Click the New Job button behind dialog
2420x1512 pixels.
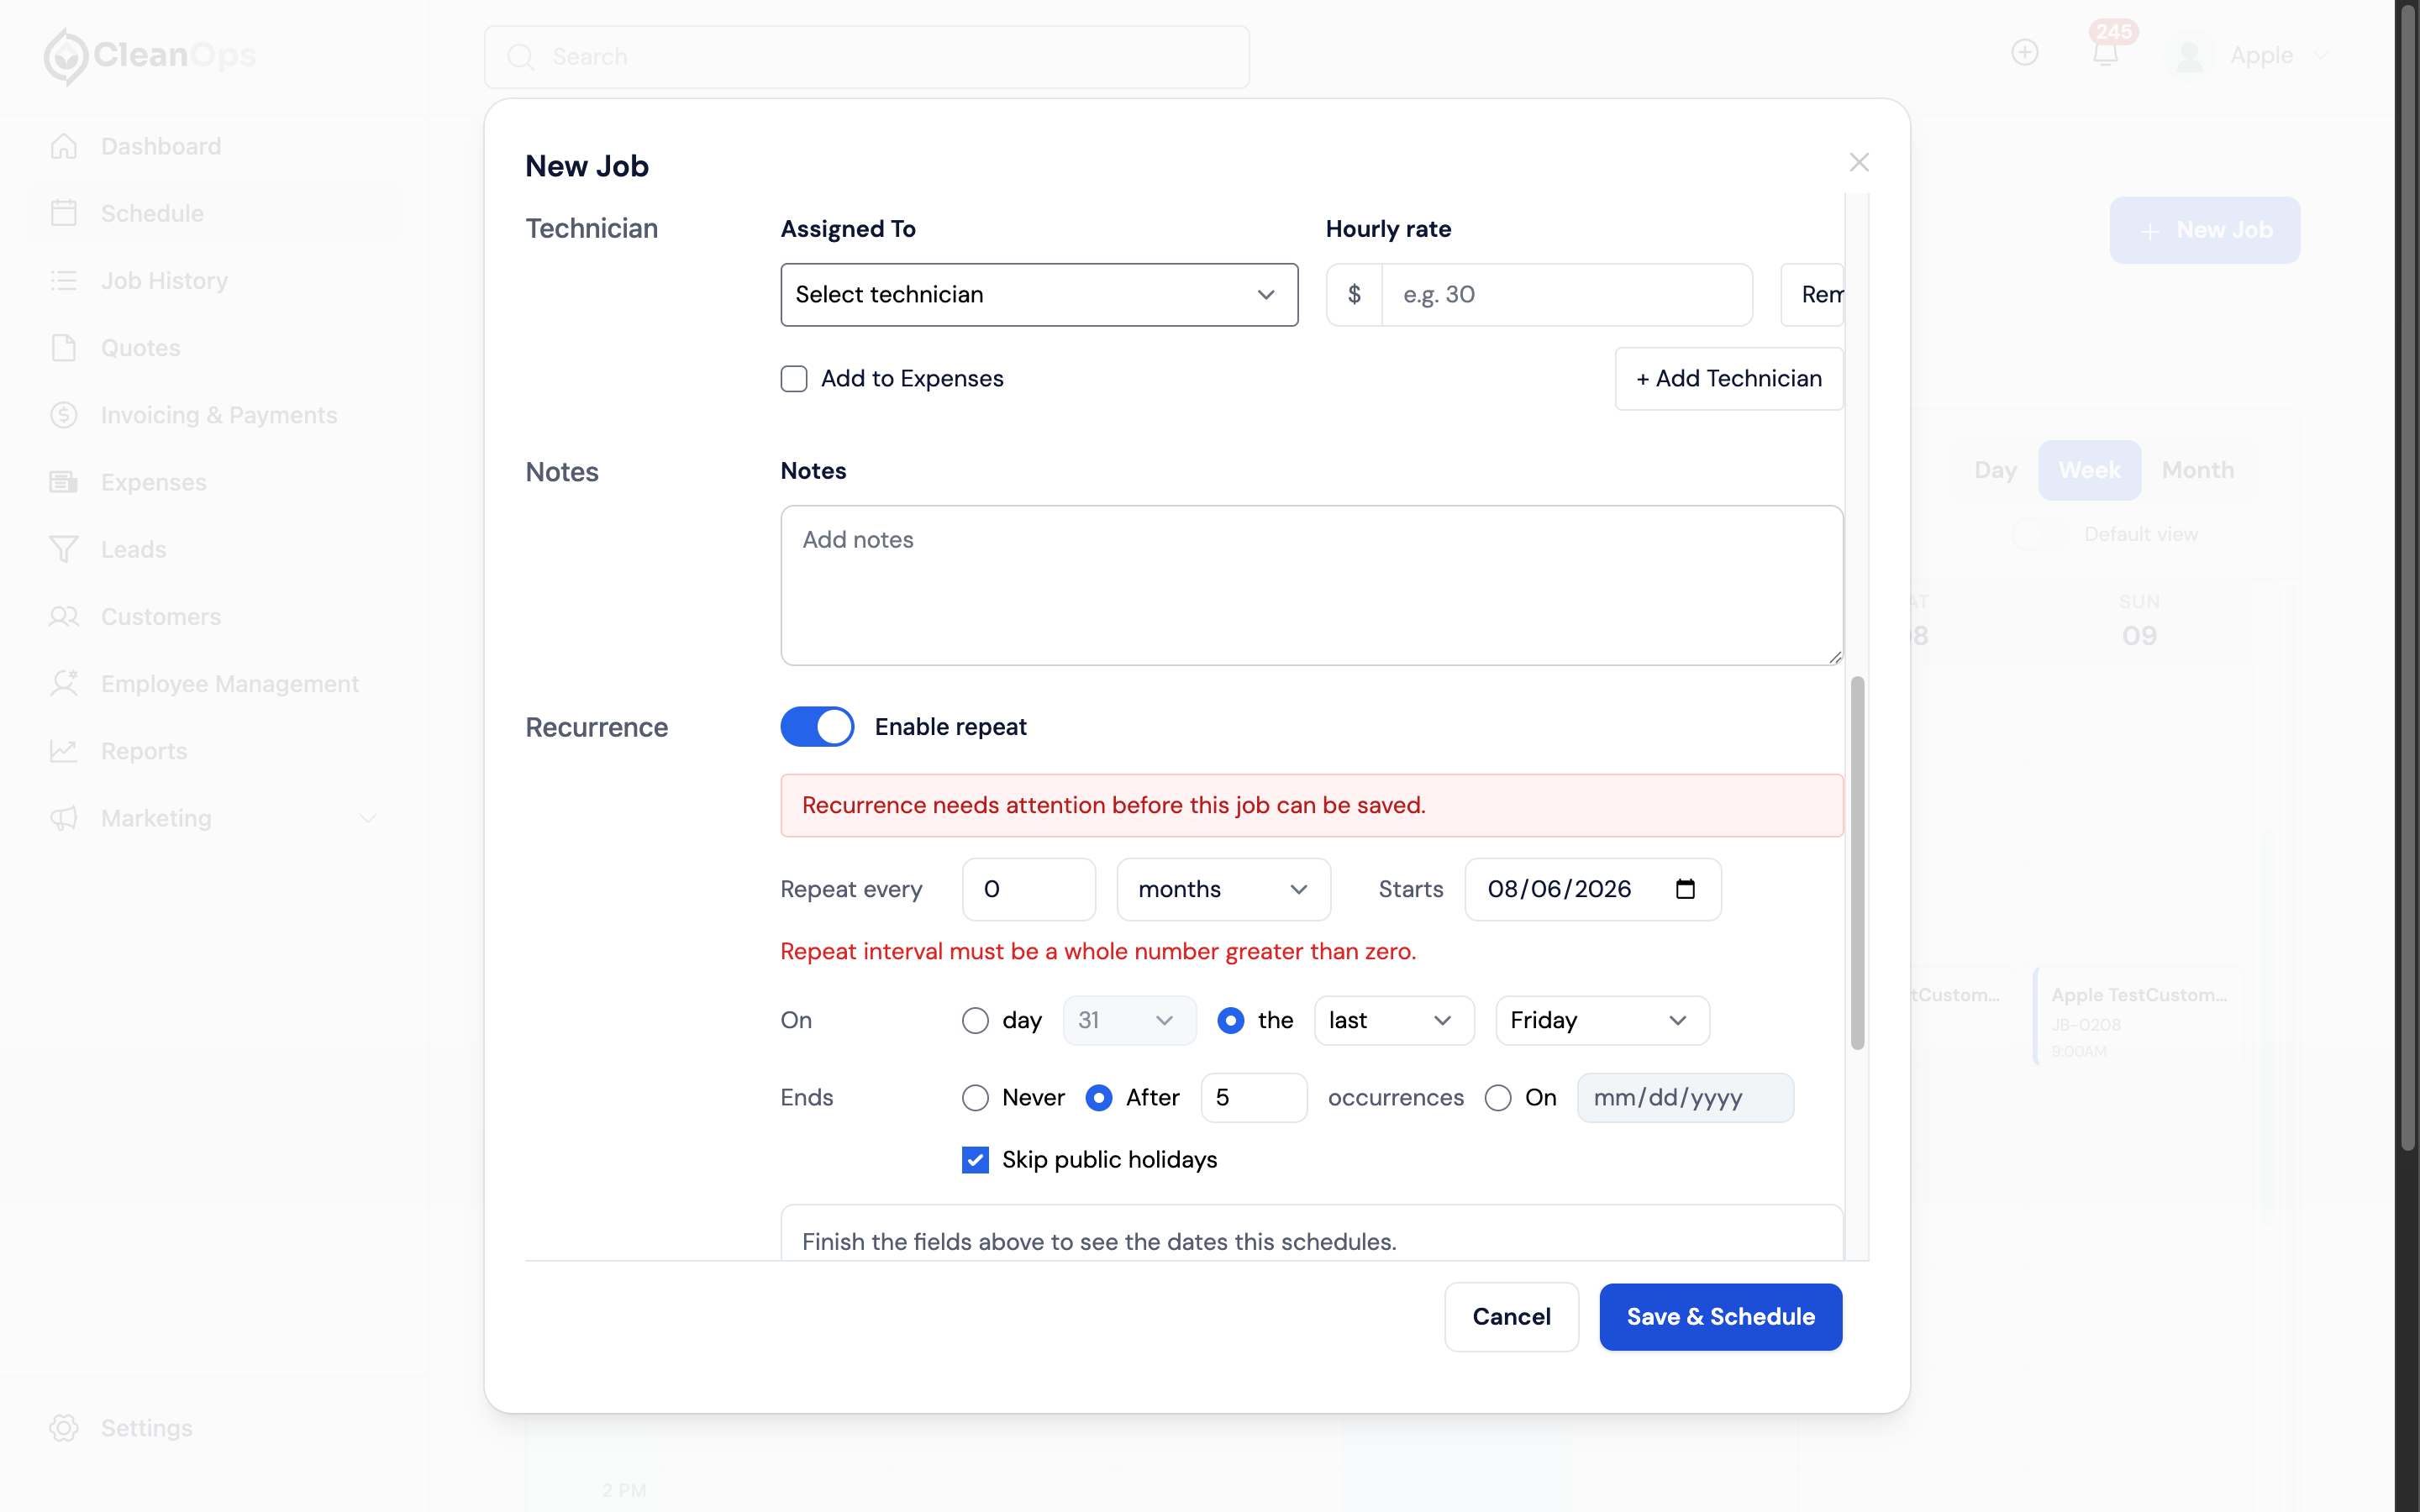(2205, 230)
